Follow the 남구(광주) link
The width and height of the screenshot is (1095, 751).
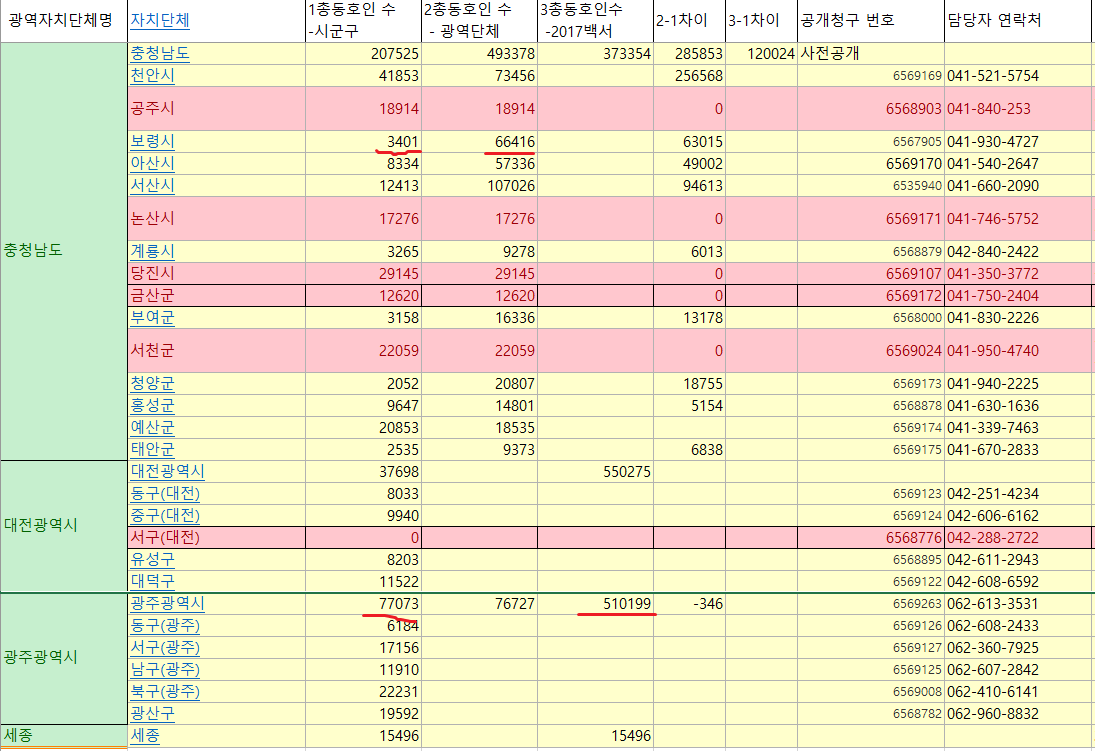(165, 670)
